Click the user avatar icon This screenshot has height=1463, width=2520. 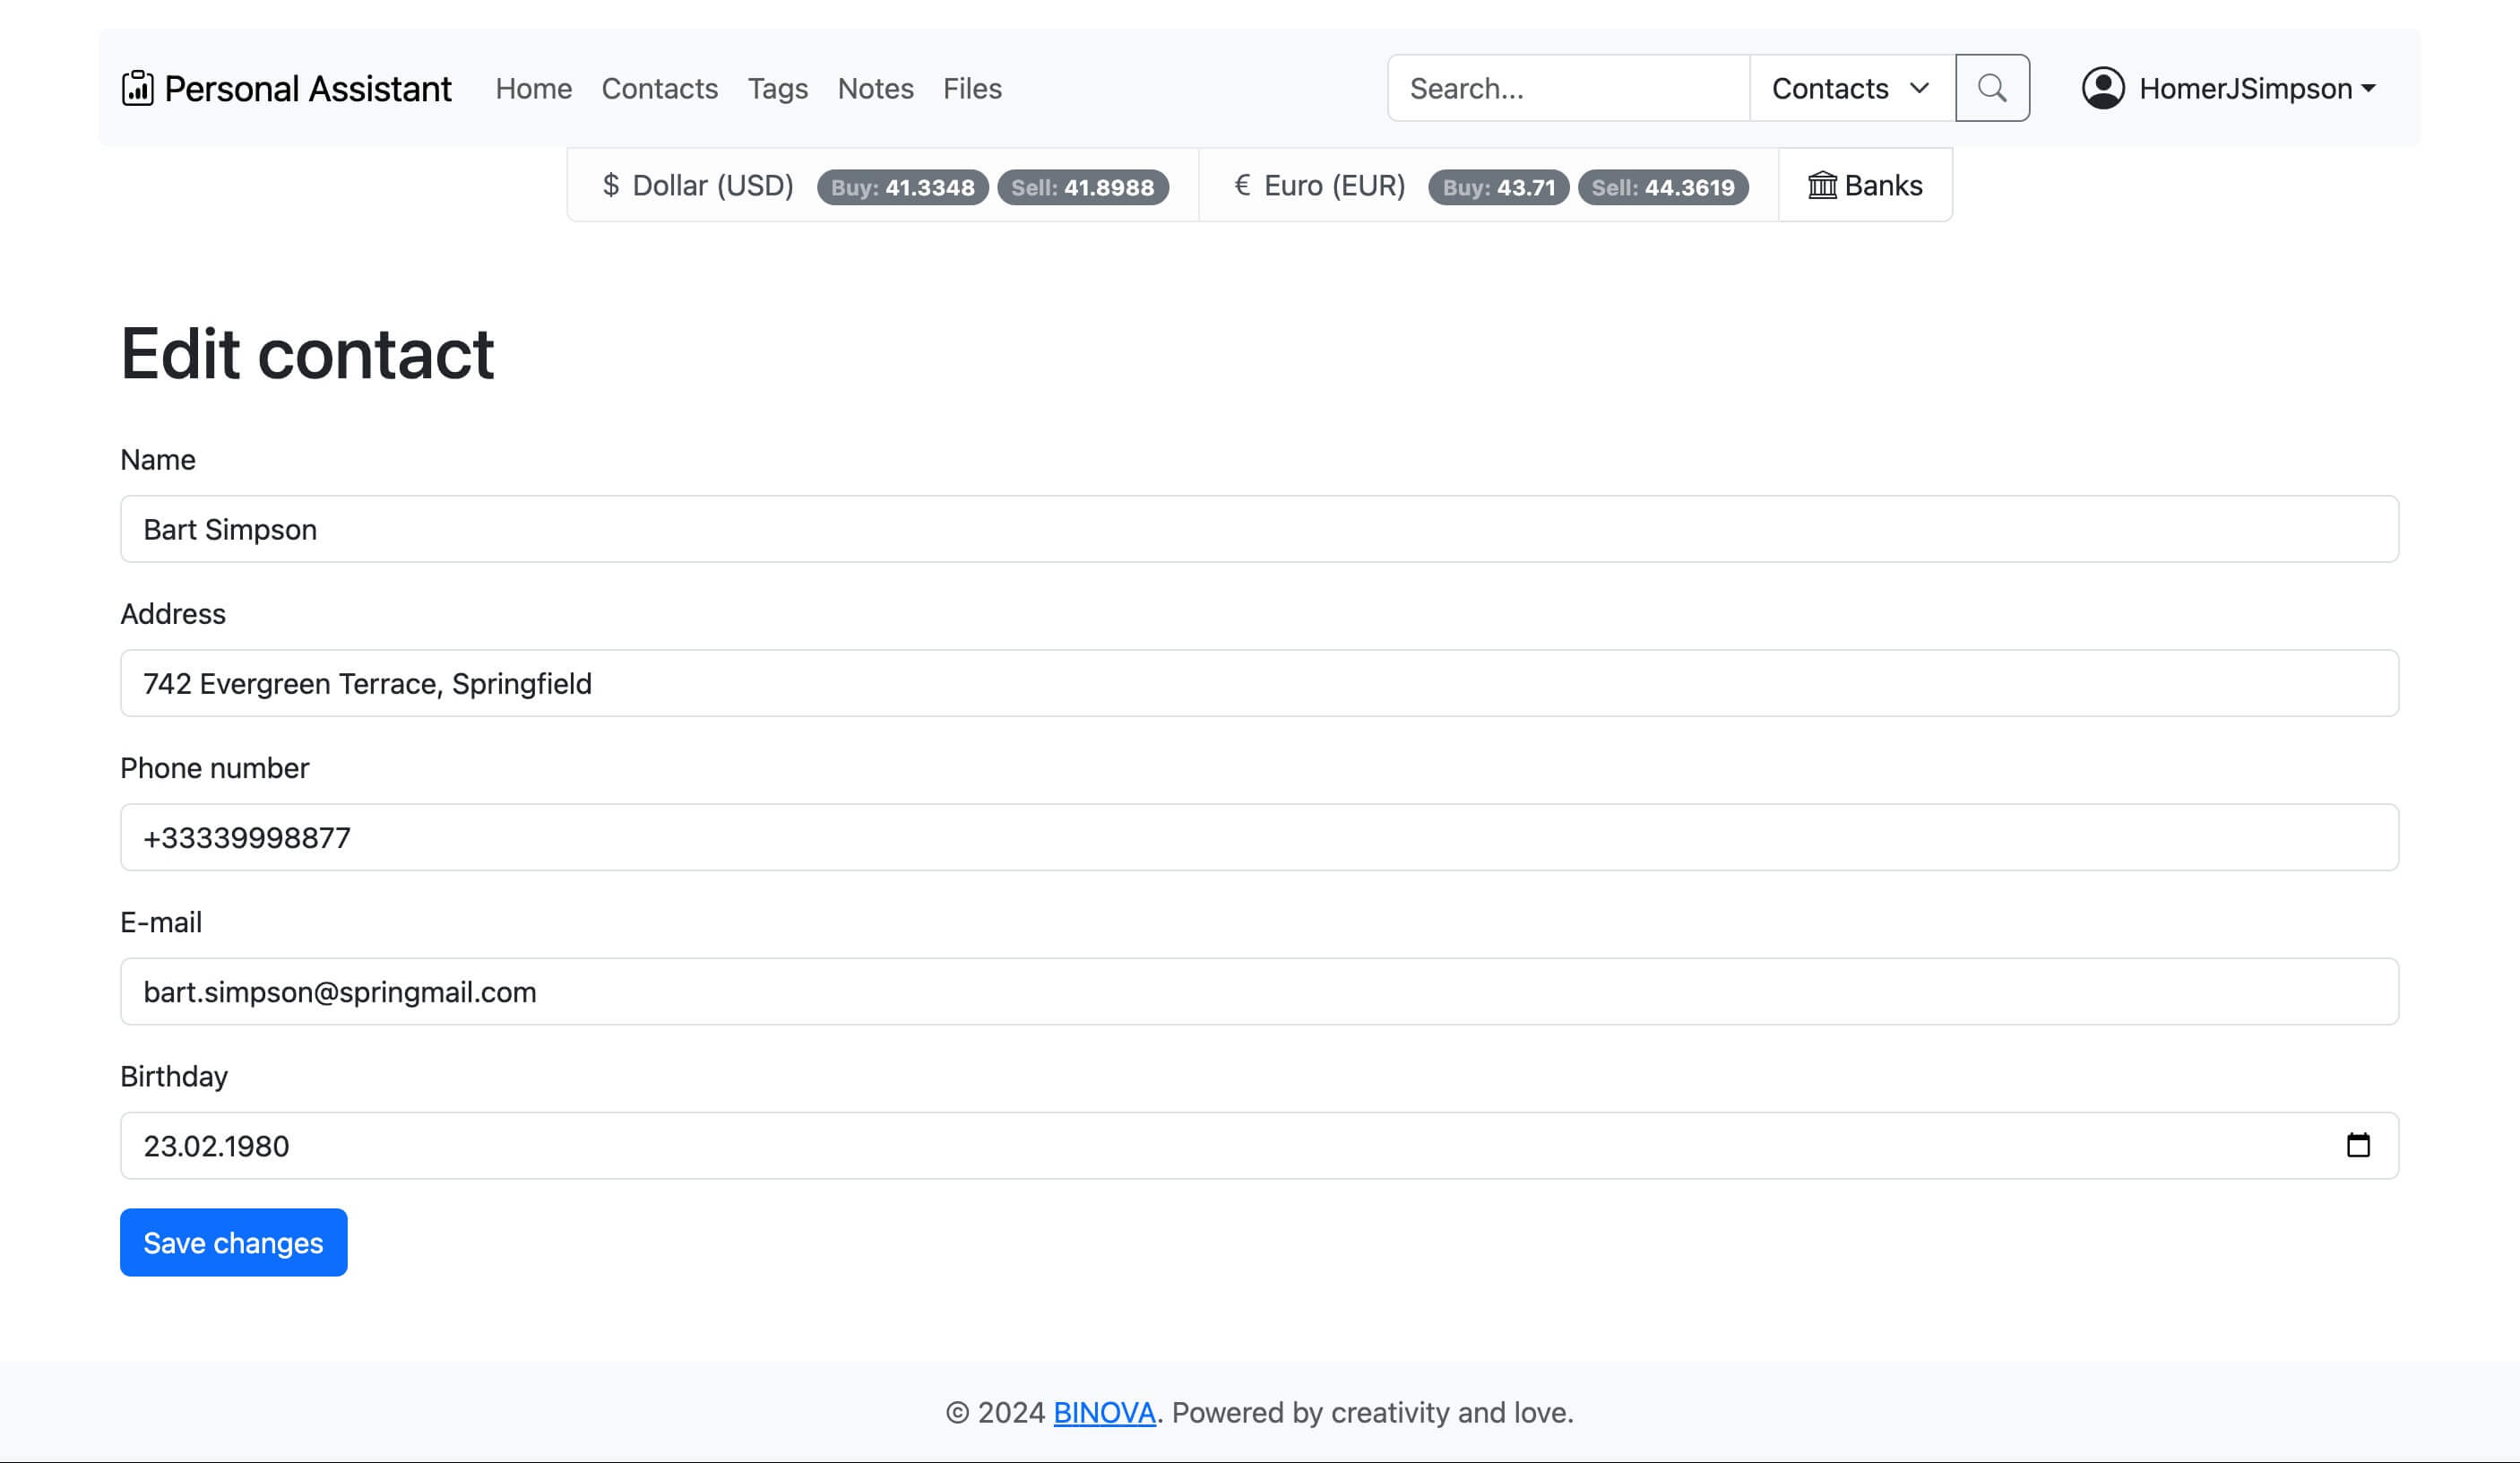2103,88
